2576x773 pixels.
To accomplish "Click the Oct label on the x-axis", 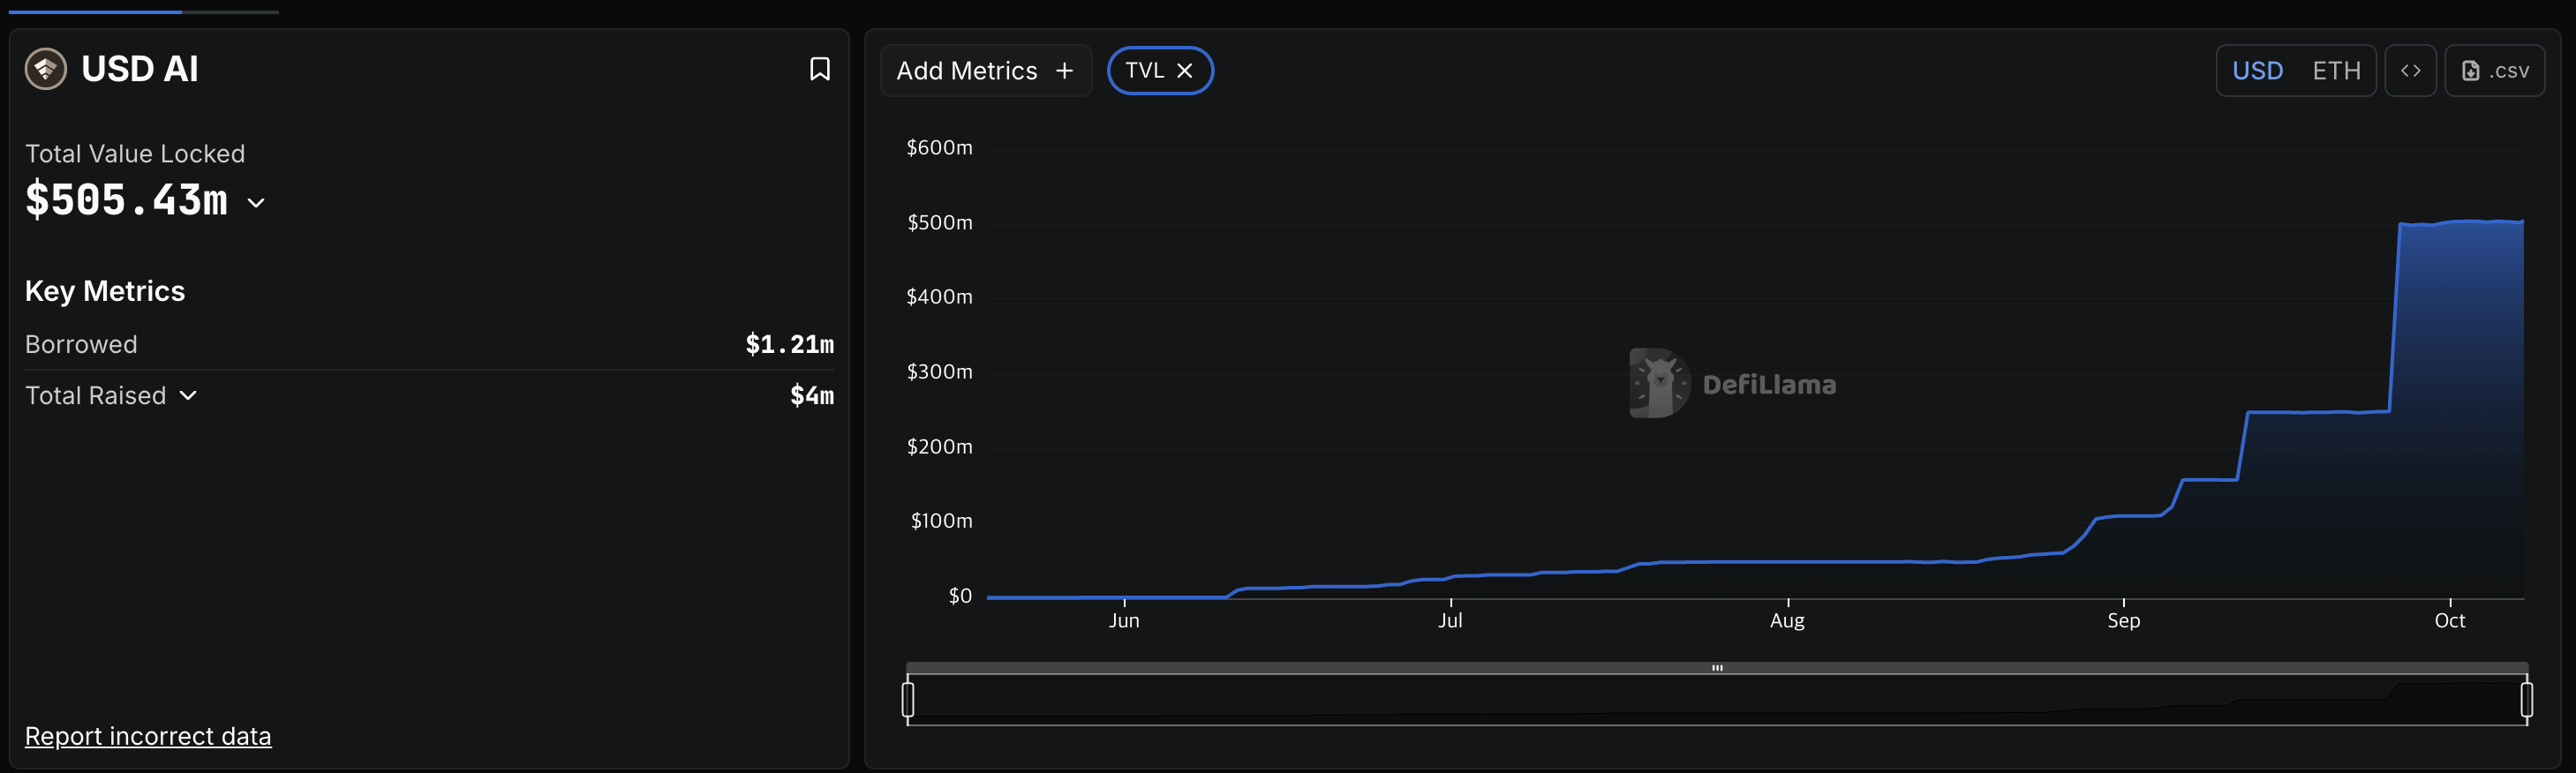I will point(2449,620).
